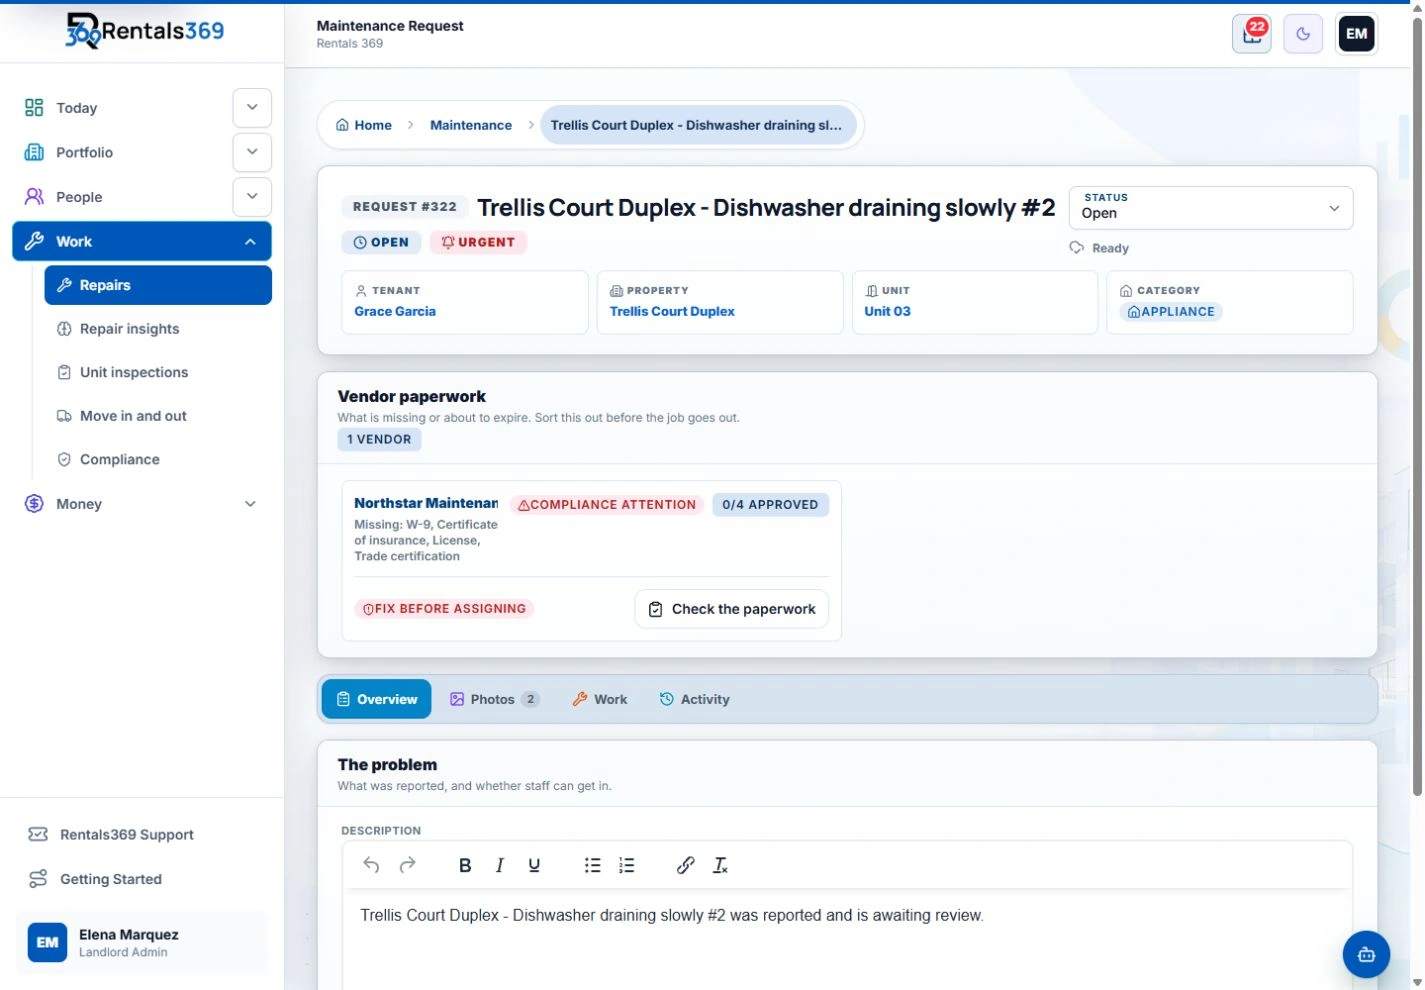Click the URGENT priority badge
The width and height of the screenshot is (1425, 990).
(478, 242)
